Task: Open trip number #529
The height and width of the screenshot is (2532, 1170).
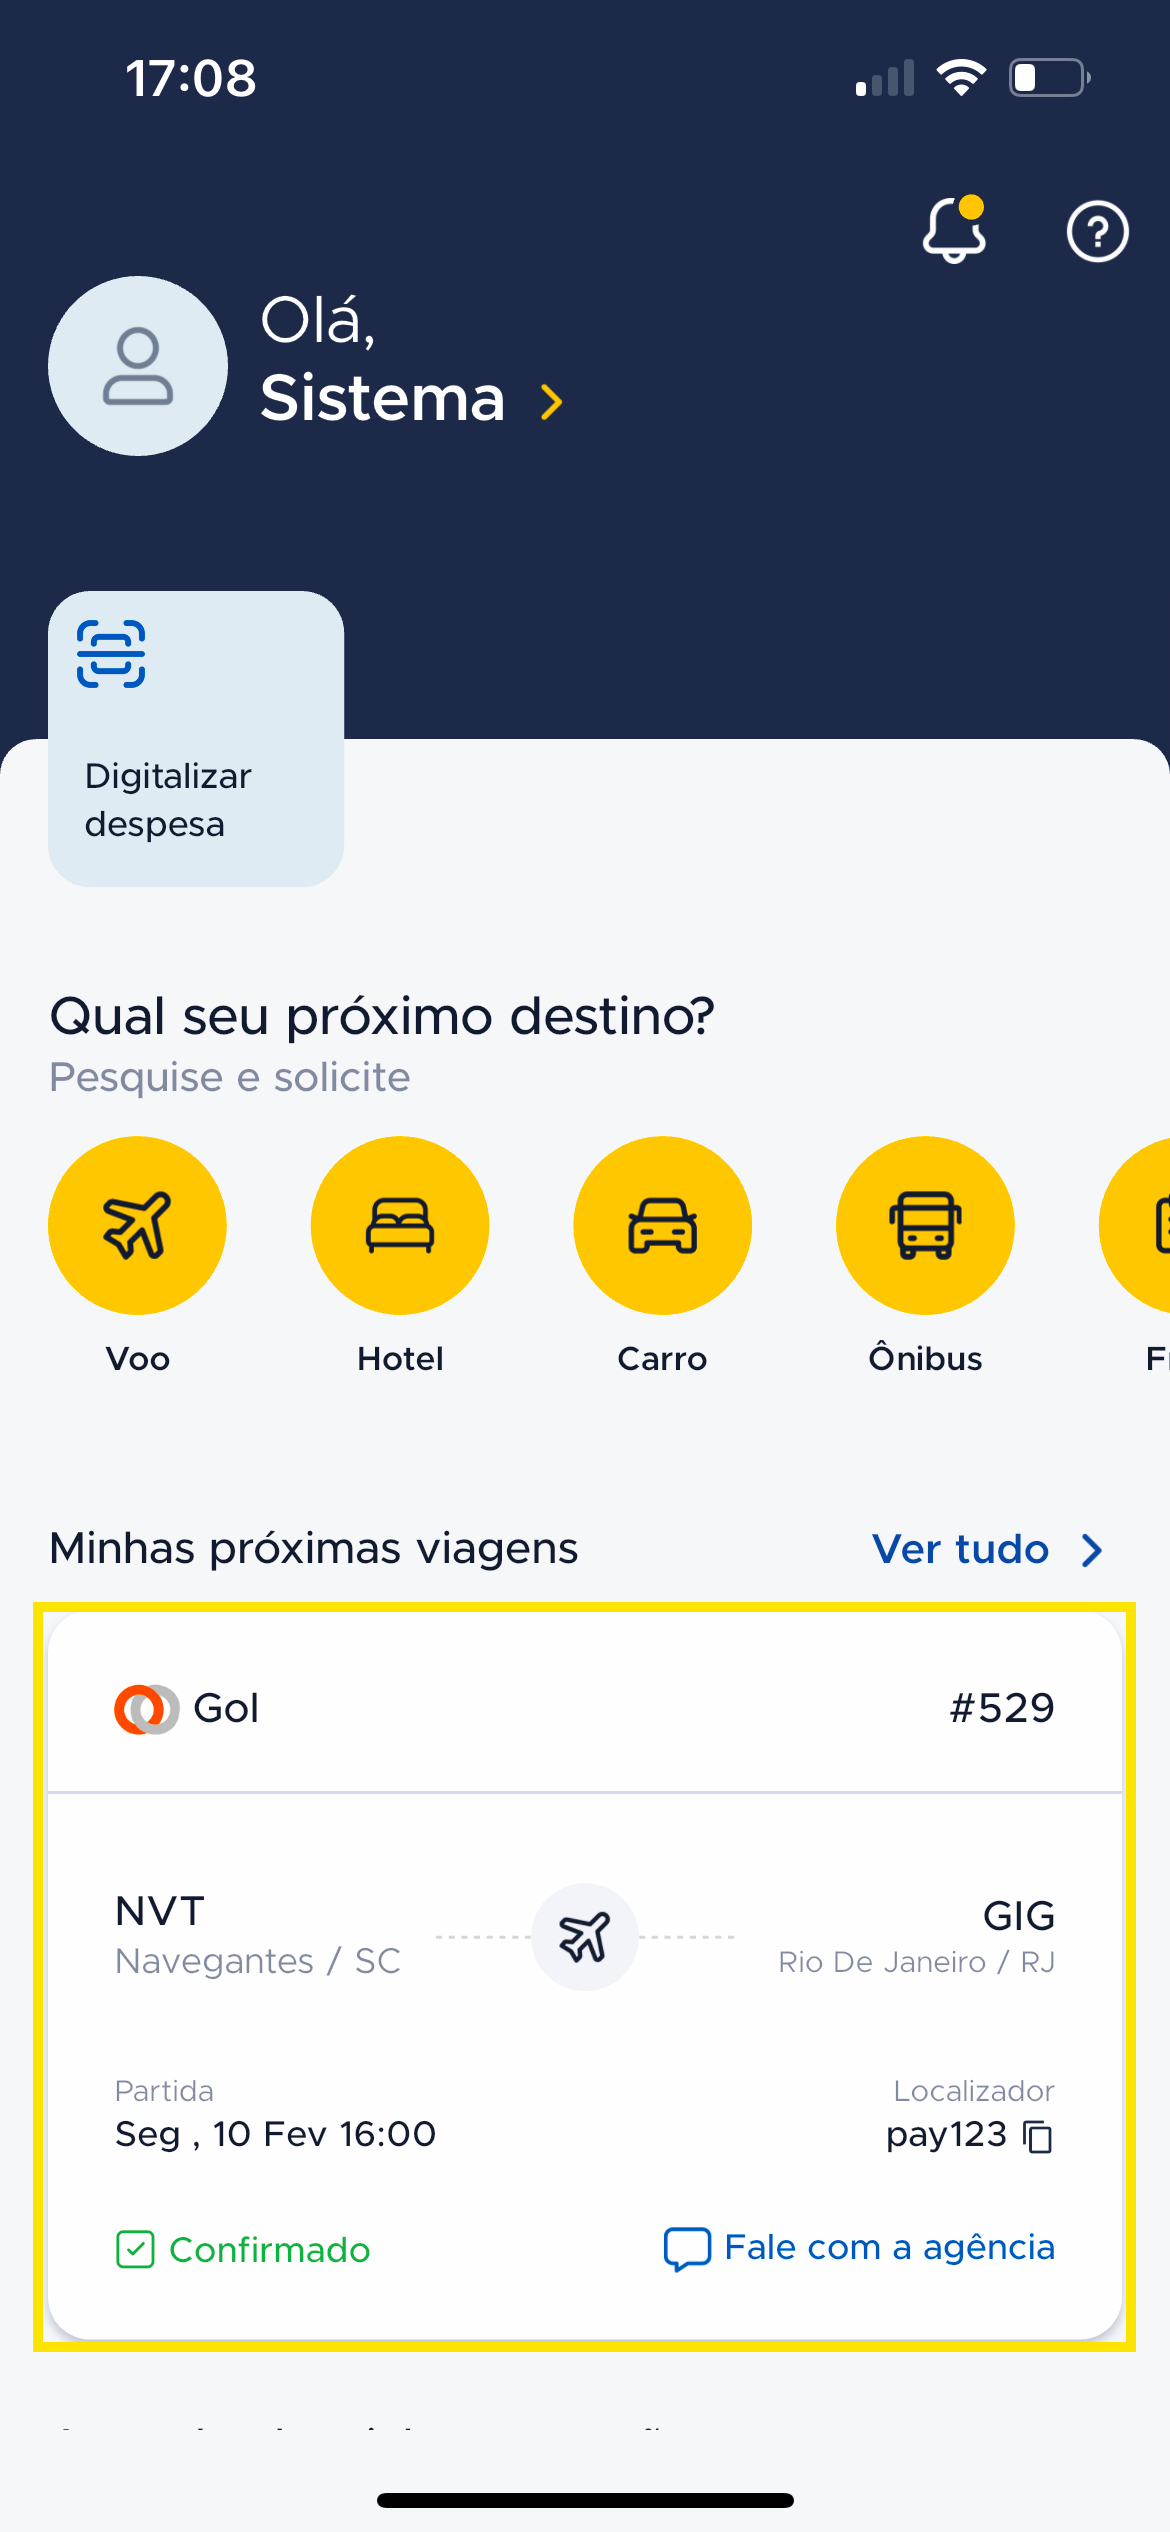Action: click(1002, 1708)
